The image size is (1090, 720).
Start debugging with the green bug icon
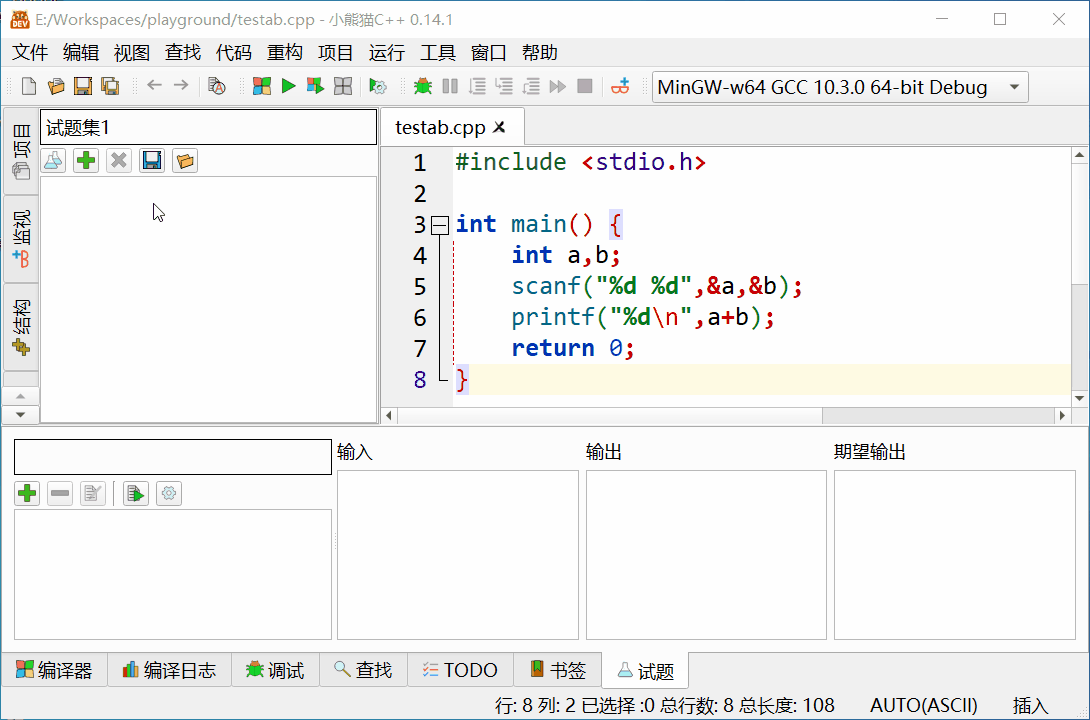tap(423, 87)
